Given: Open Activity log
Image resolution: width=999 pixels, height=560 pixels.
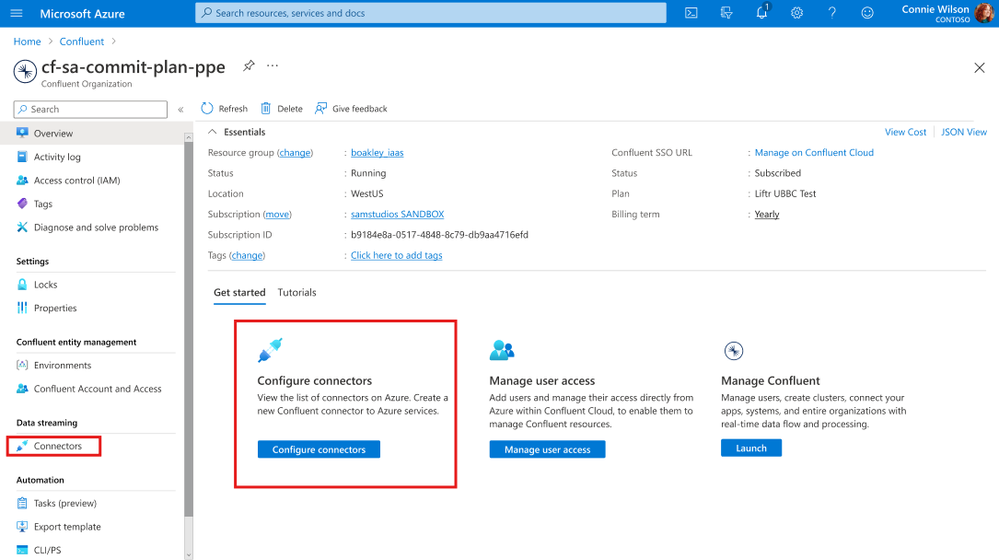Looking at the screenshot, I should click(57, 157).
